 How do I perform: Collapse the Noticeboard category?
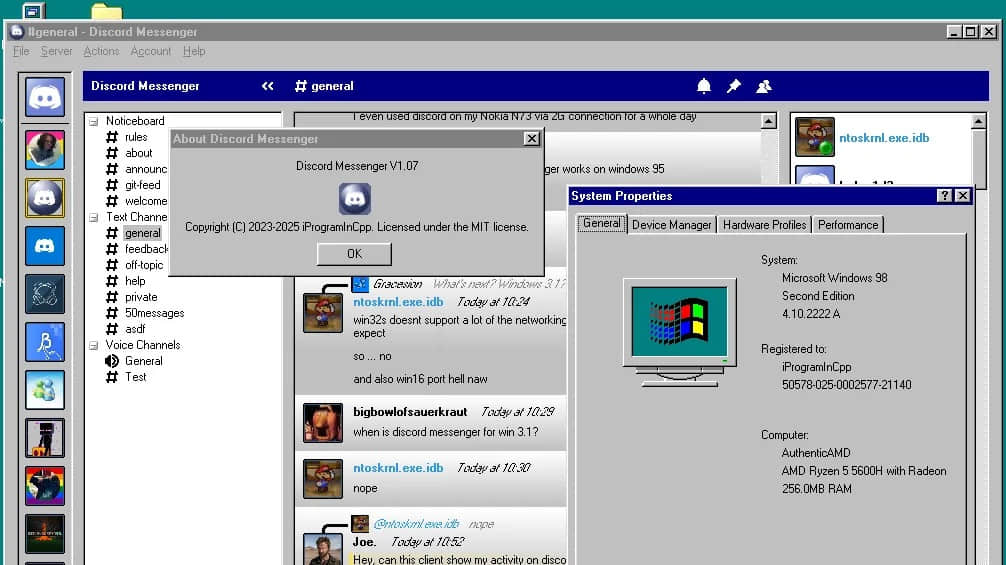[x=94, y=121]
